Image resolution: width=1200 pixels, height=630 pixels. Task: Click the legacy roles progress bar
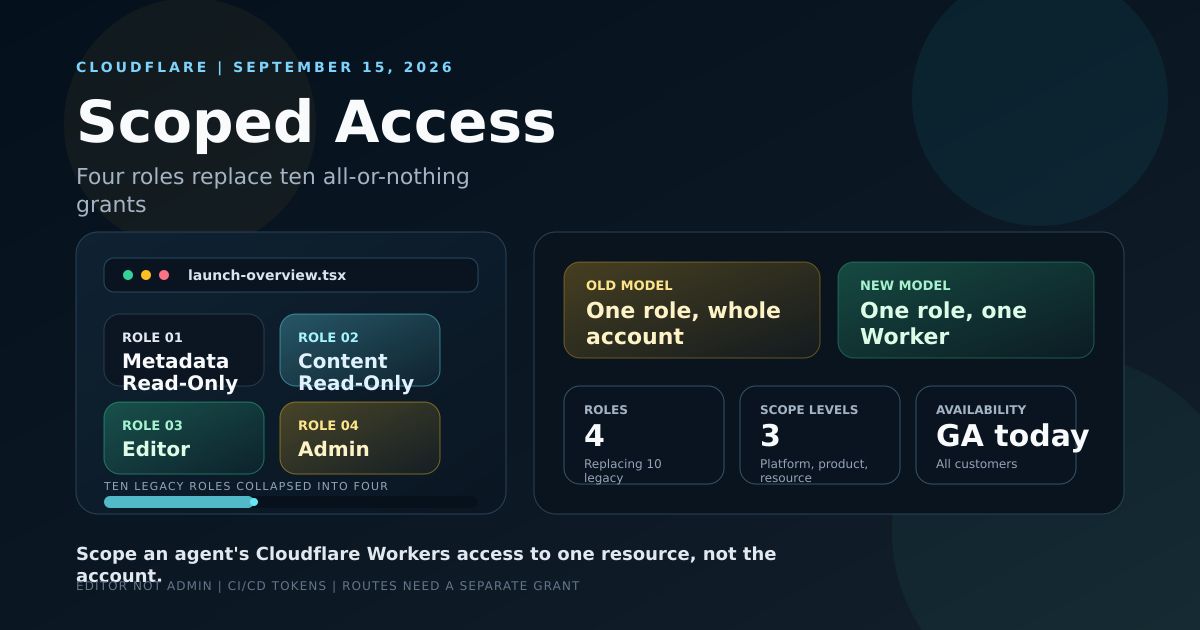click(x=291, y=502)
